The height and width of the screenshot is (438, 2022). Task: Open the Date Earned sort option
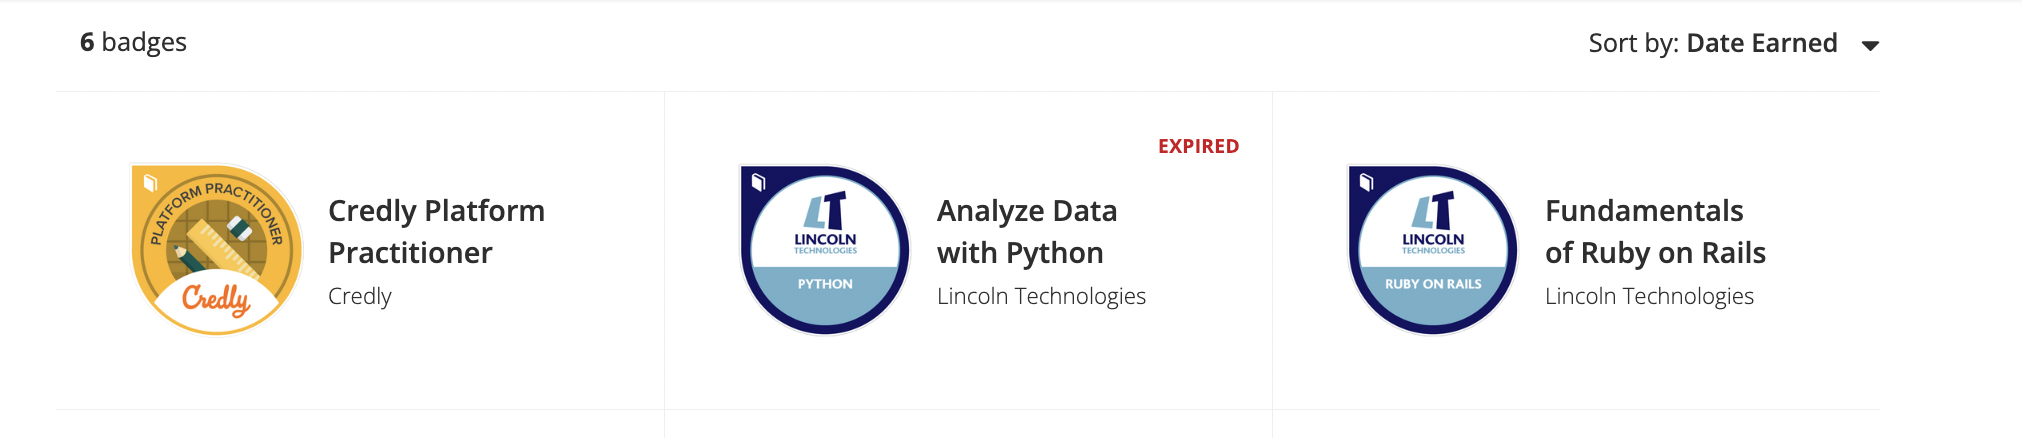point(1761,43)
